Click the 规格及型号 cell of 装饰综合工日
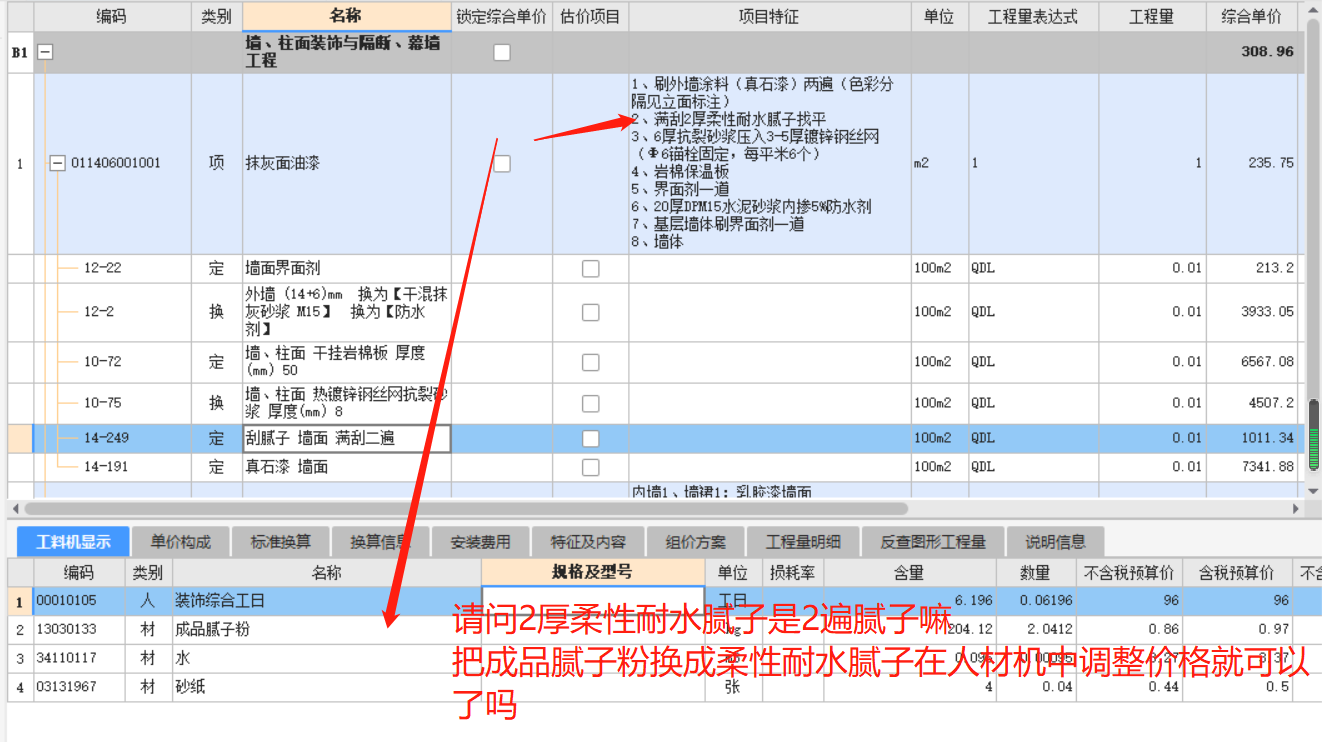The height and width of the screenshot is (742, 1322). (593, 601)
